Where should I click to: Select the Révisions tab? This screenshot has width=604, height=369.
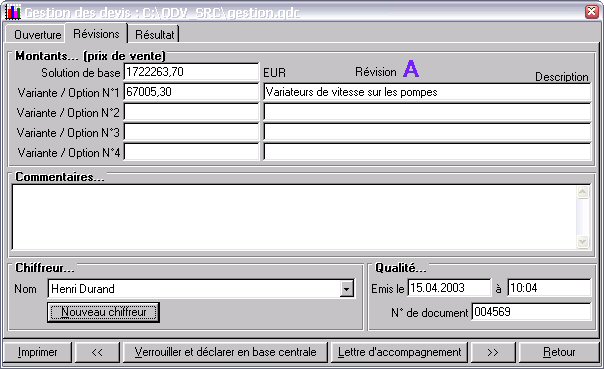[x=96, y=34]
